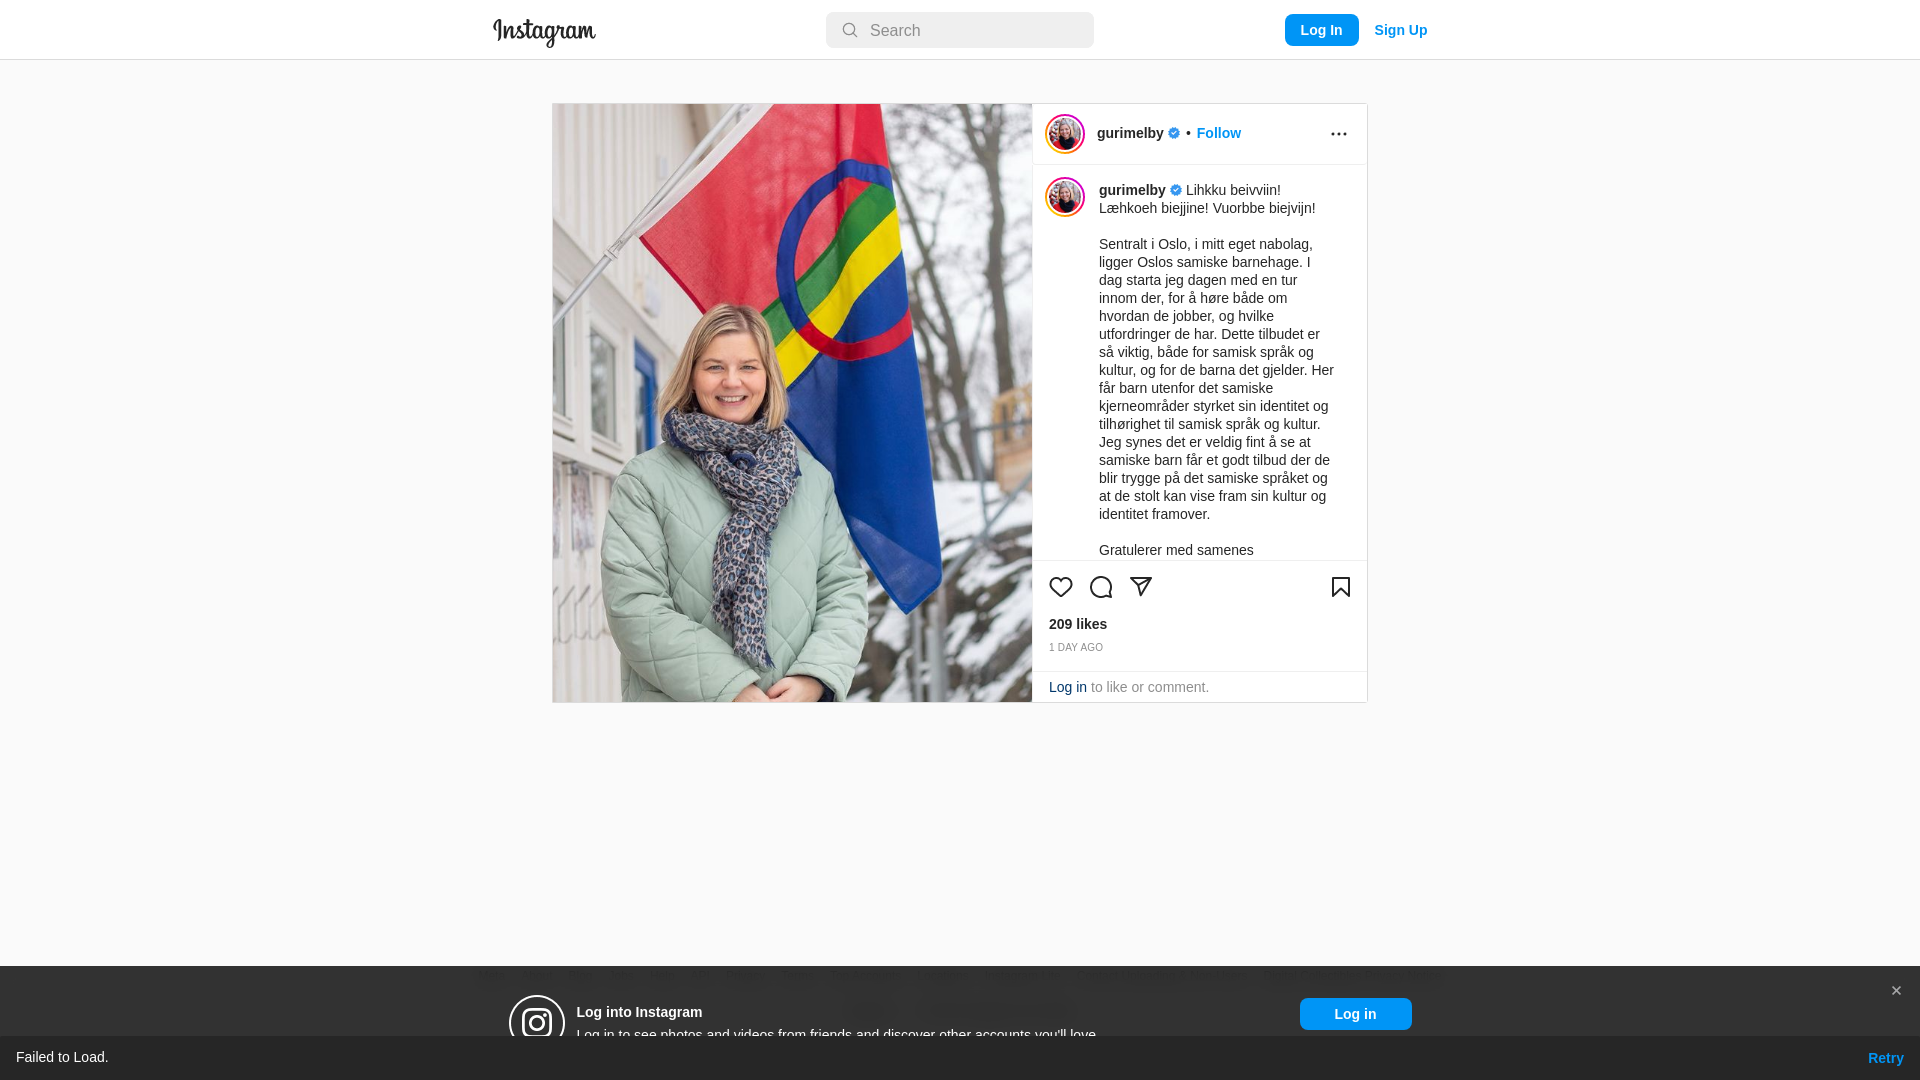Open the three-dot more options menu
Image resolution: width=1920 pixels, height=1080 pixels.
[x=1339, y=134]
